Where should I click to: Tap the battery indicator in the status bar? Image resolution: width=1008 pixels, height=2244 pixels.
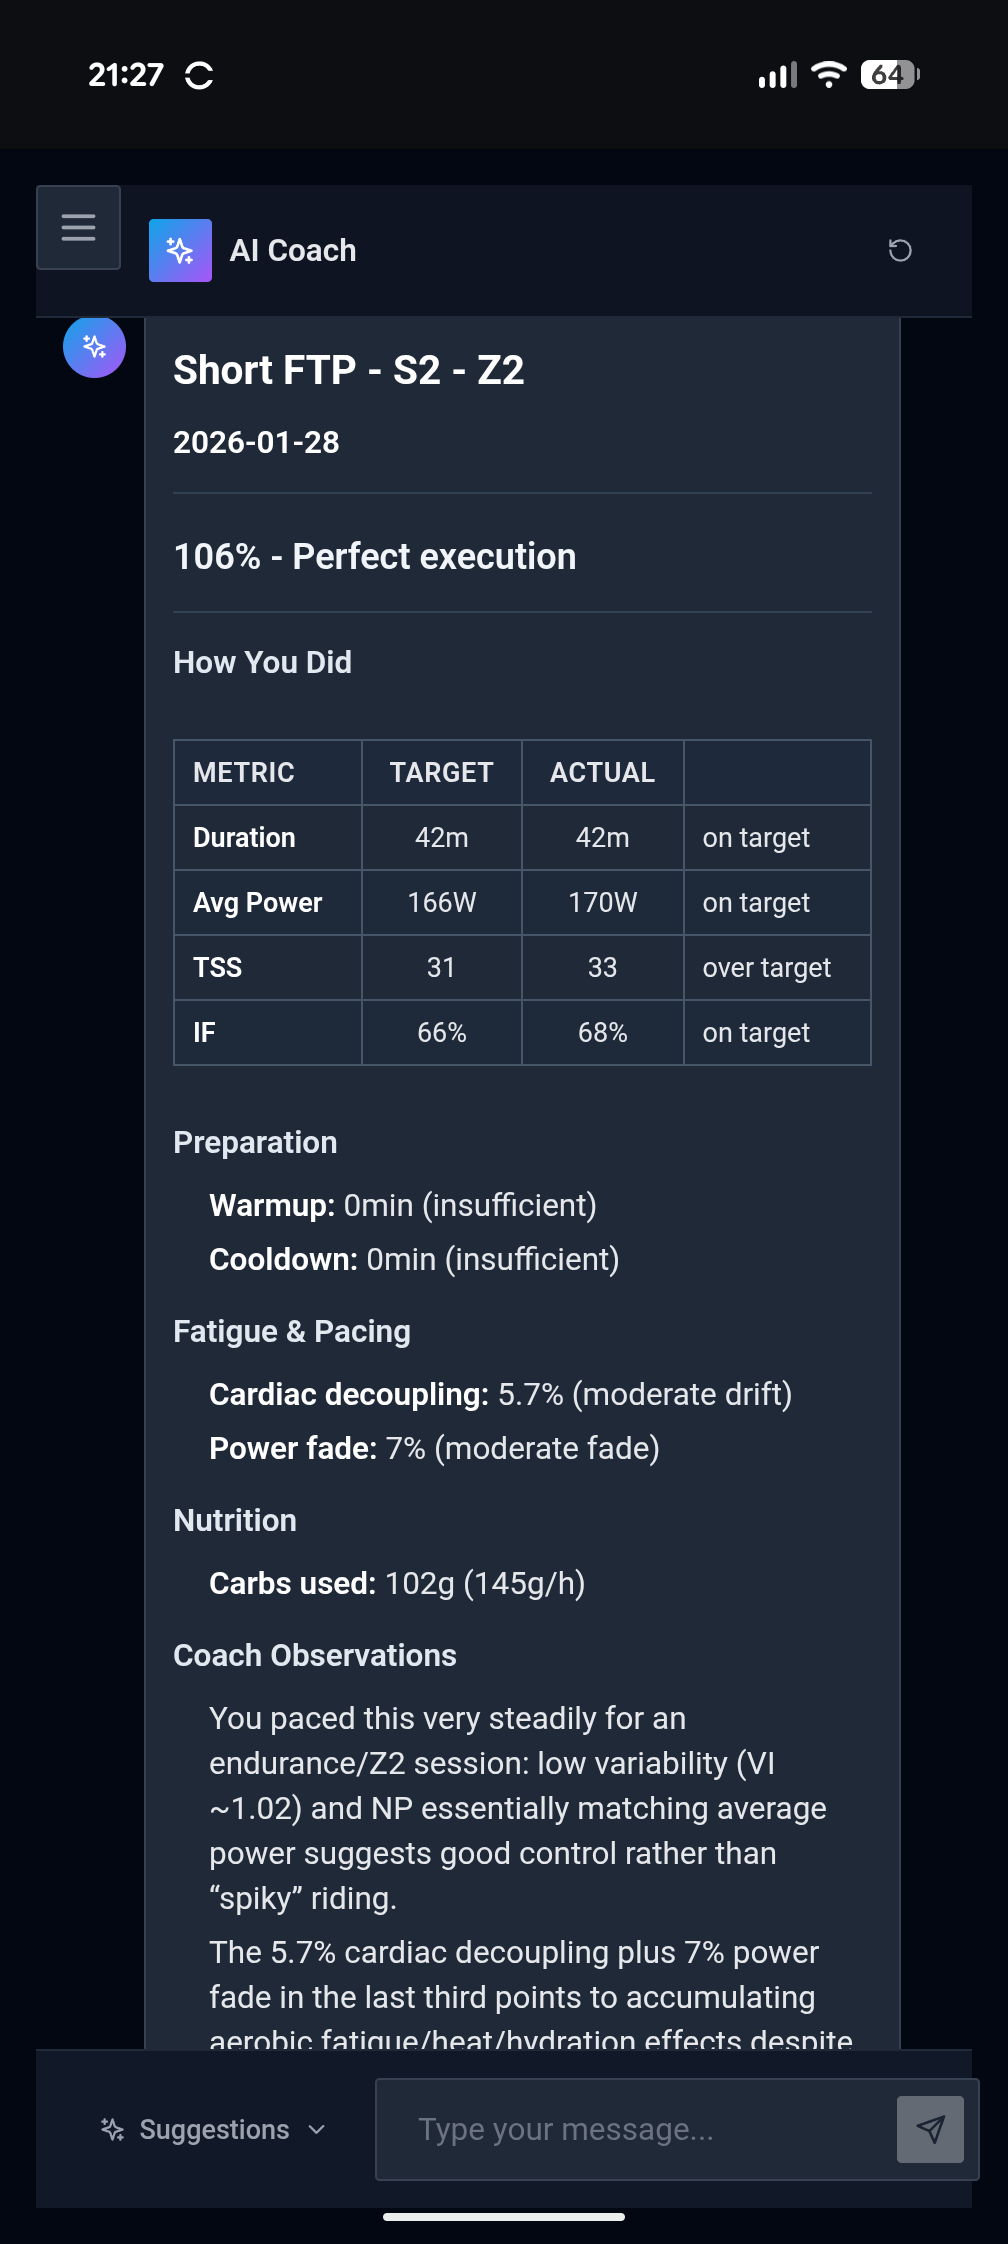click(889, 75)
